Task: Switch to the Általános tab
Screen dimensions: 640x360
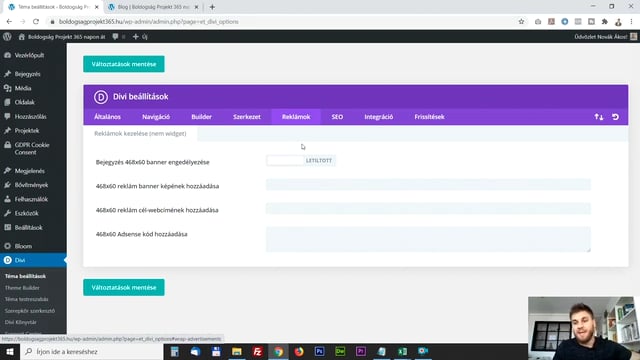Action: [x=107, y=117]
